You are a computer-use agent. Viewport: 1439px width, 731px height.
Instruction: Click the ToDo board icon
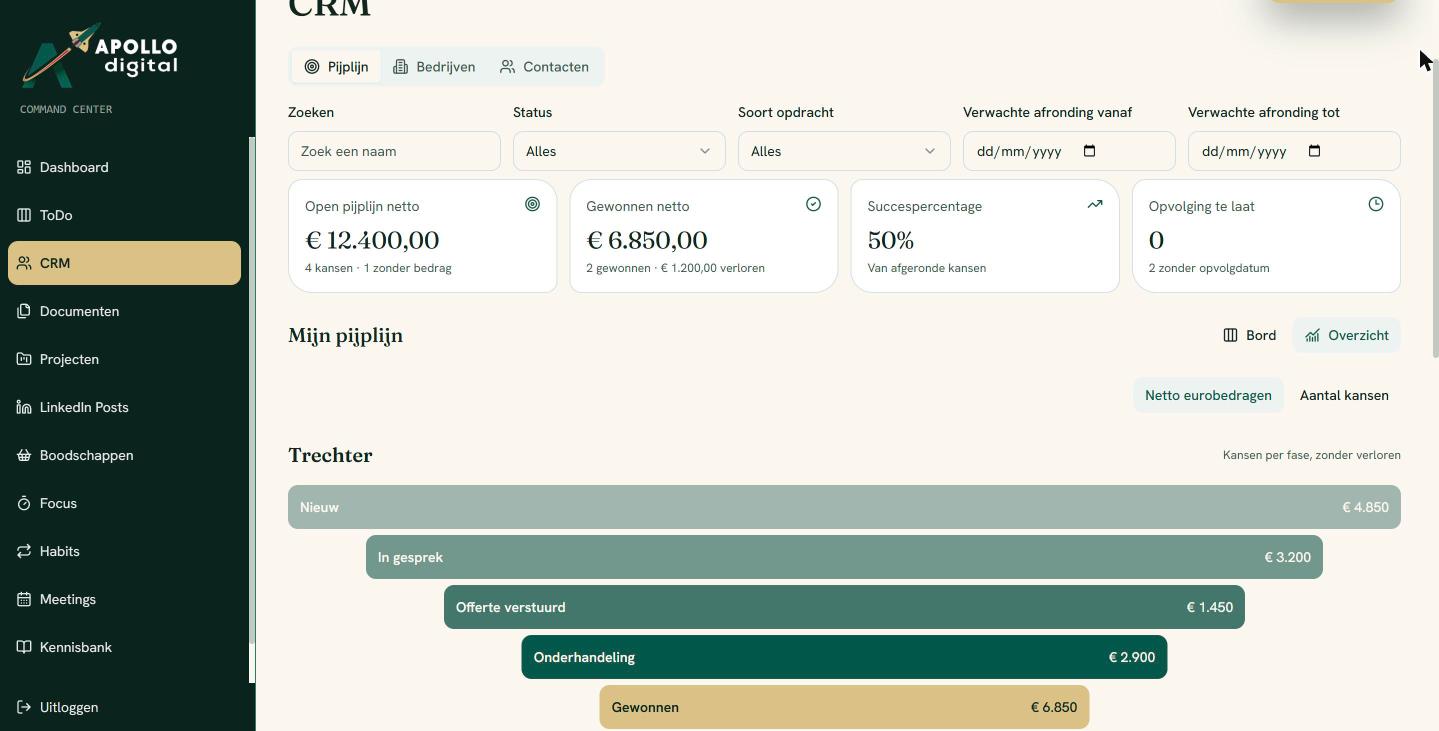[x=24, y=215]
